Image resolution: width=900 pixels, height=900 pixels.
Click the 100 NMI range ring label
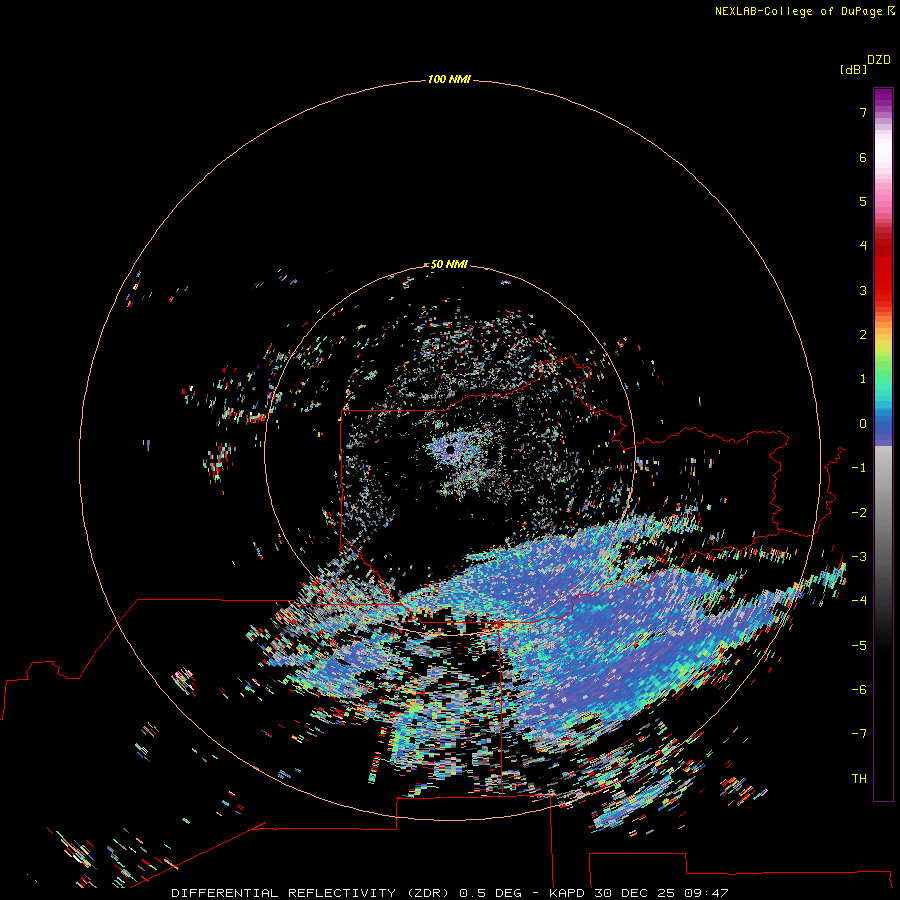point(449,79)
